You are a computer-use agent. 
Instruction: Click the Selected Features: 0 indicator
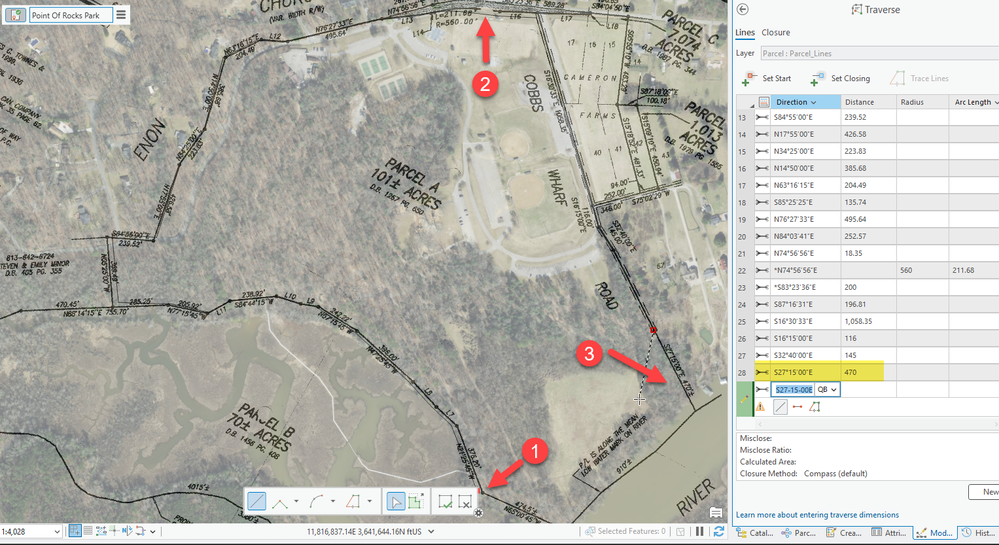[626, 531]
